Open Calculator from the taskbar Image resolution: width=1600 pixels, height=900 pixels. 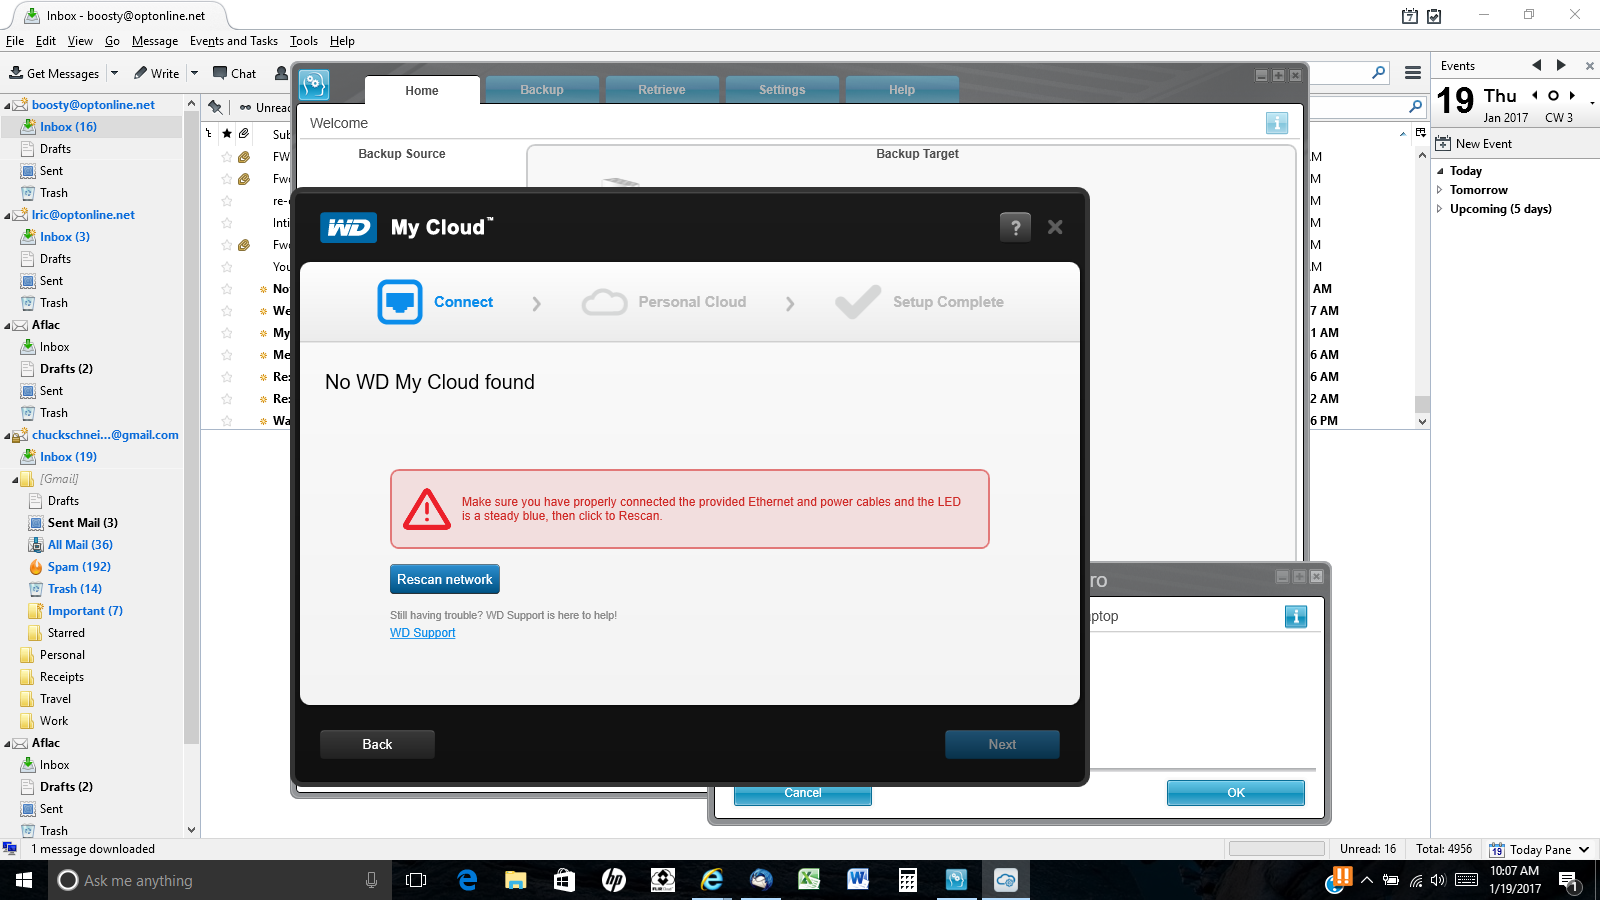click(907, 880)
